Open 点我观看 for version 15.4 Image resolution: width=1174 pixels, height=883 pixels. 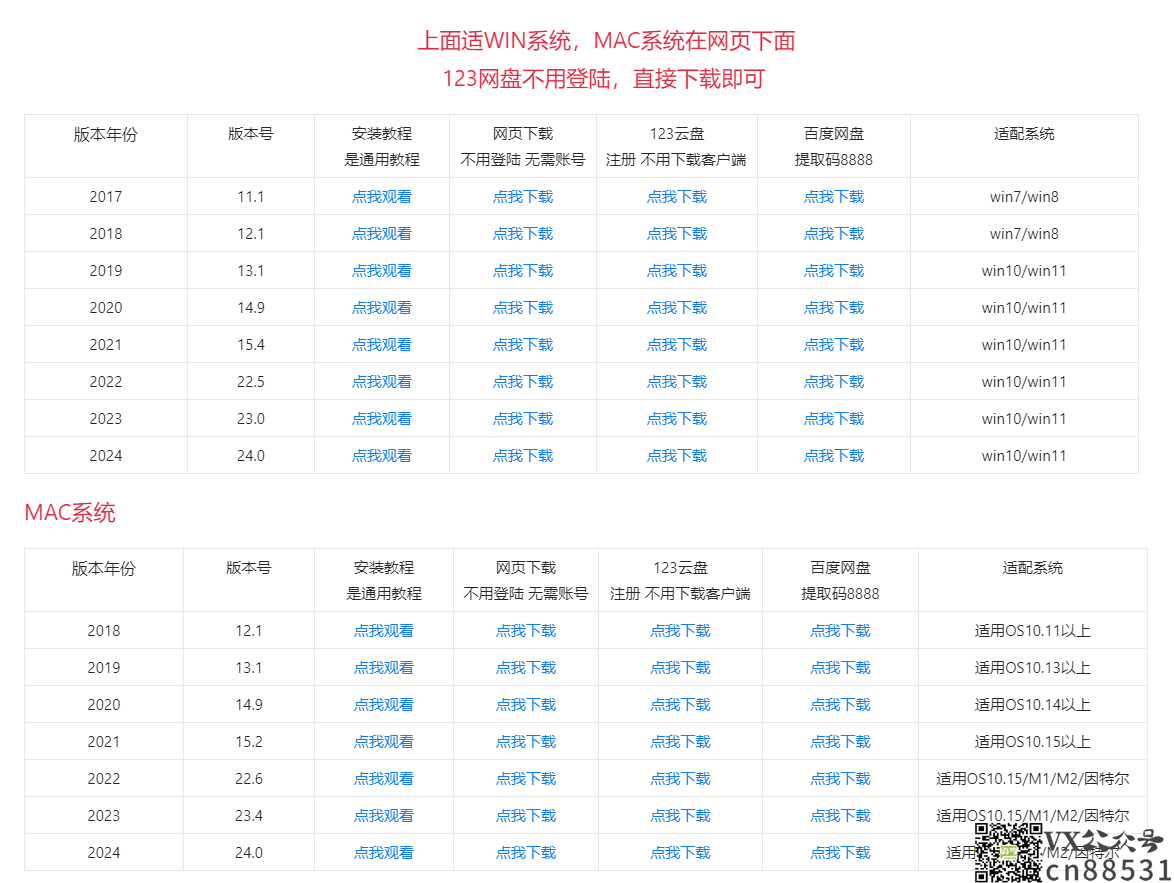[382, 345]
